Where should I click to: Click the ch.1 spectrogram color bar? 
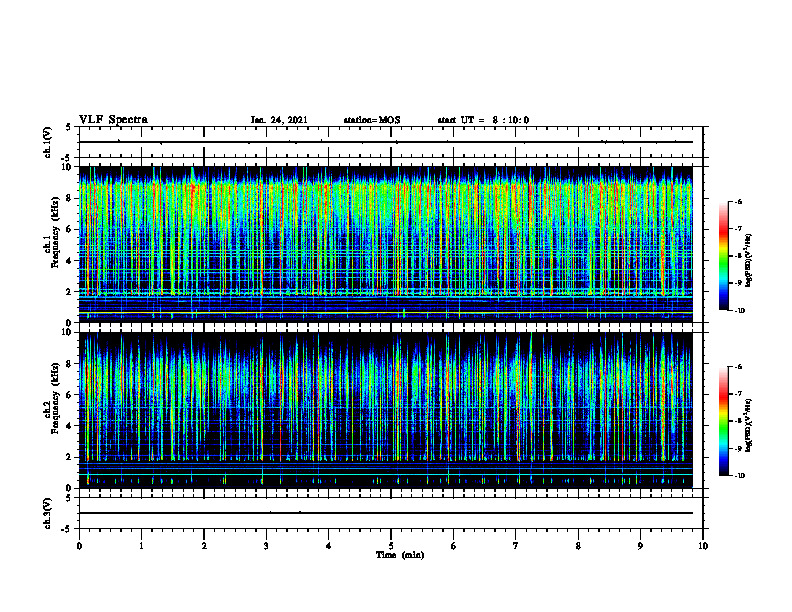pyautogui.click(x=723, y=256)
